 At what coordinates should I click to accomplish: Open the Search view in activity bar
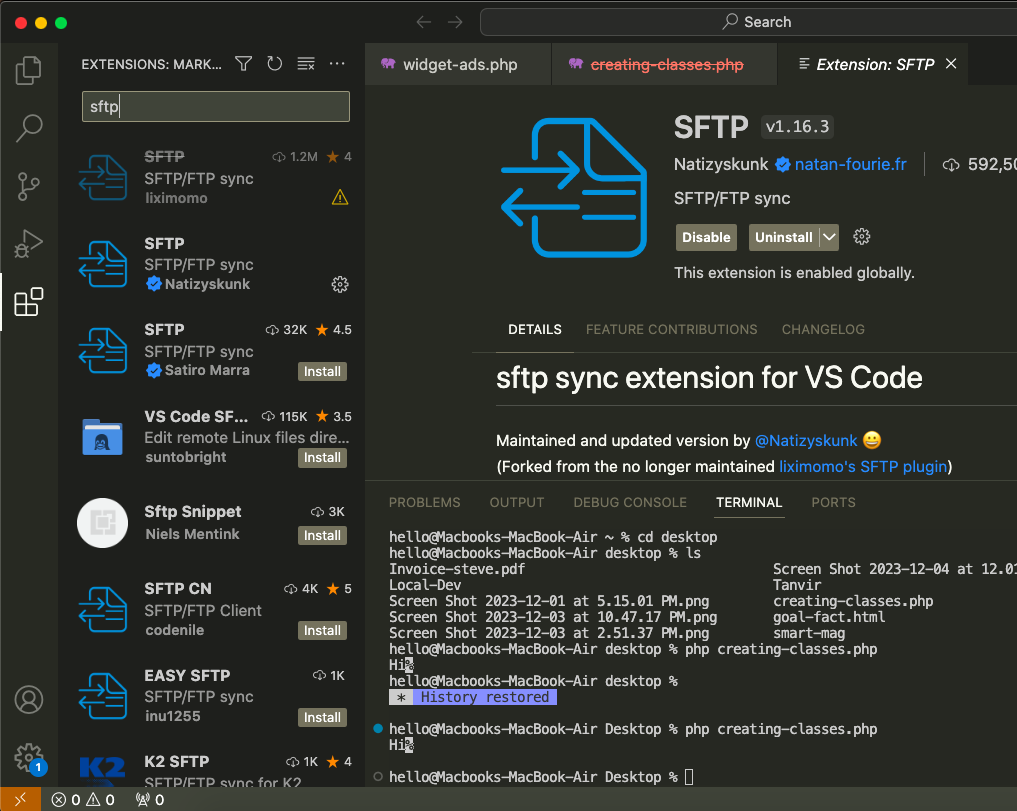29,128
